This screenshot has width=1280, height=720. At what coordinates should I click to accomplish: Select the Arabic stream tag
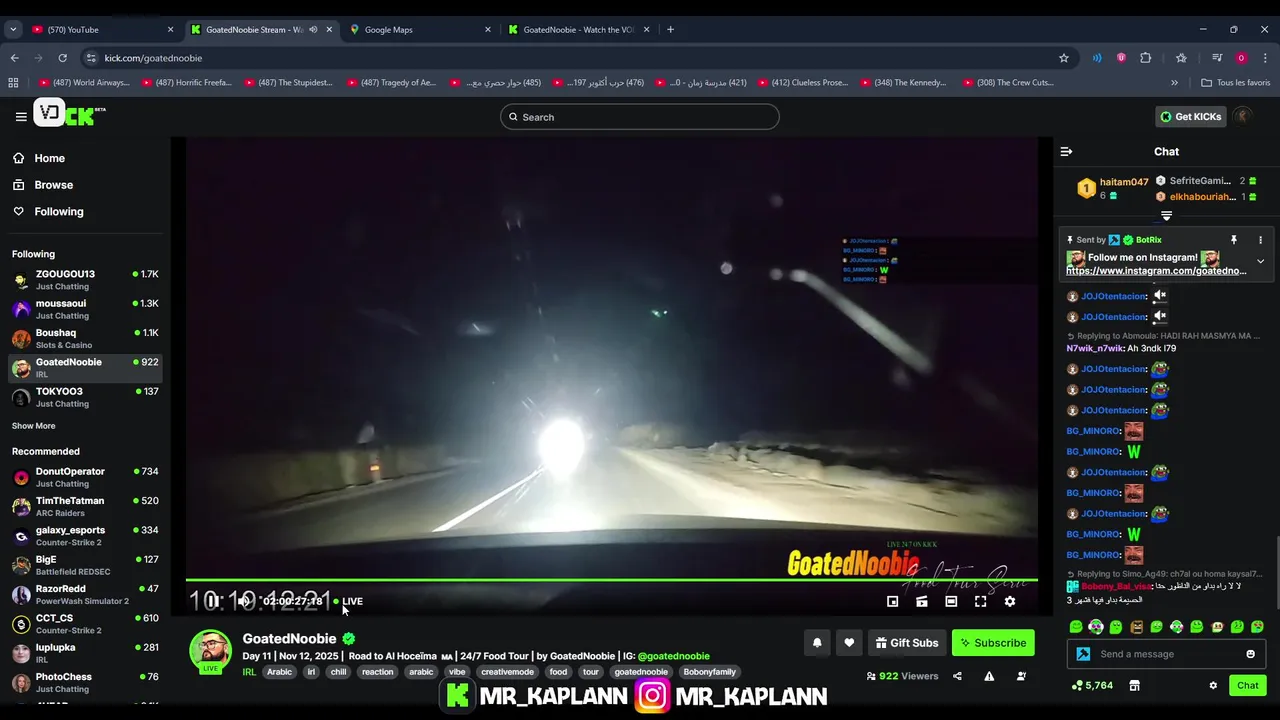[x=279, y=672]
